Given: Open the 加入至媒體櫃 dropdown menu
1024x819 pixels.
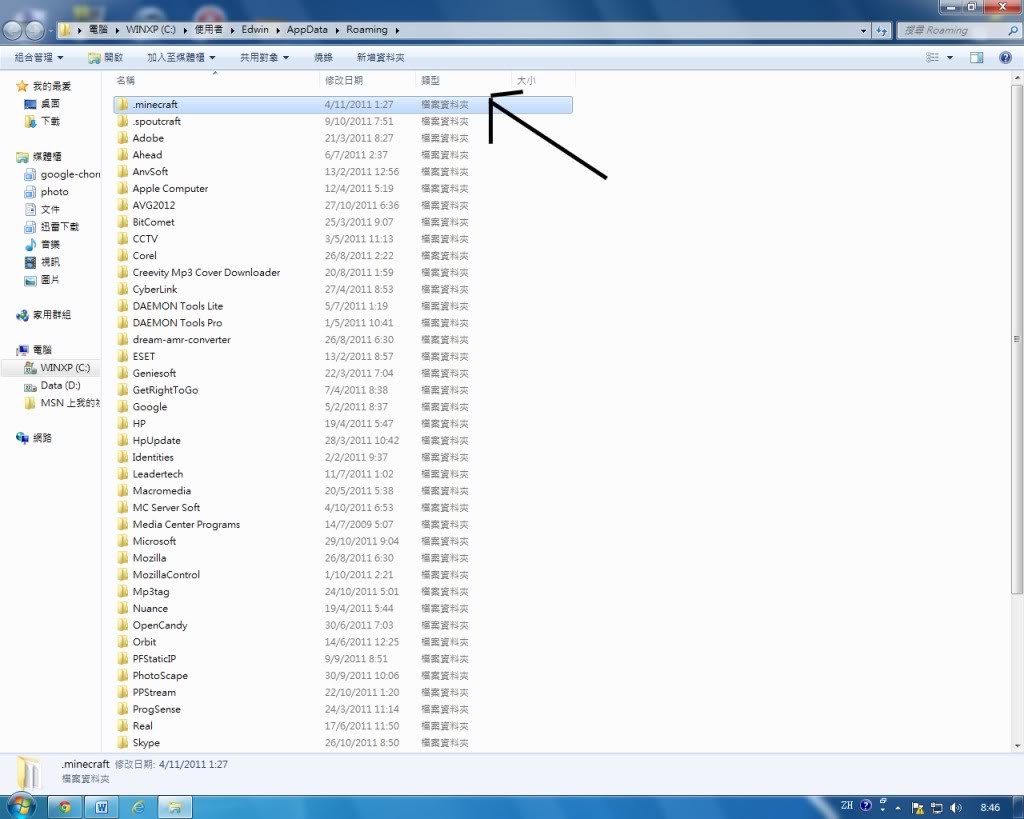Looking at the screenshot, I should coord(181,57).
